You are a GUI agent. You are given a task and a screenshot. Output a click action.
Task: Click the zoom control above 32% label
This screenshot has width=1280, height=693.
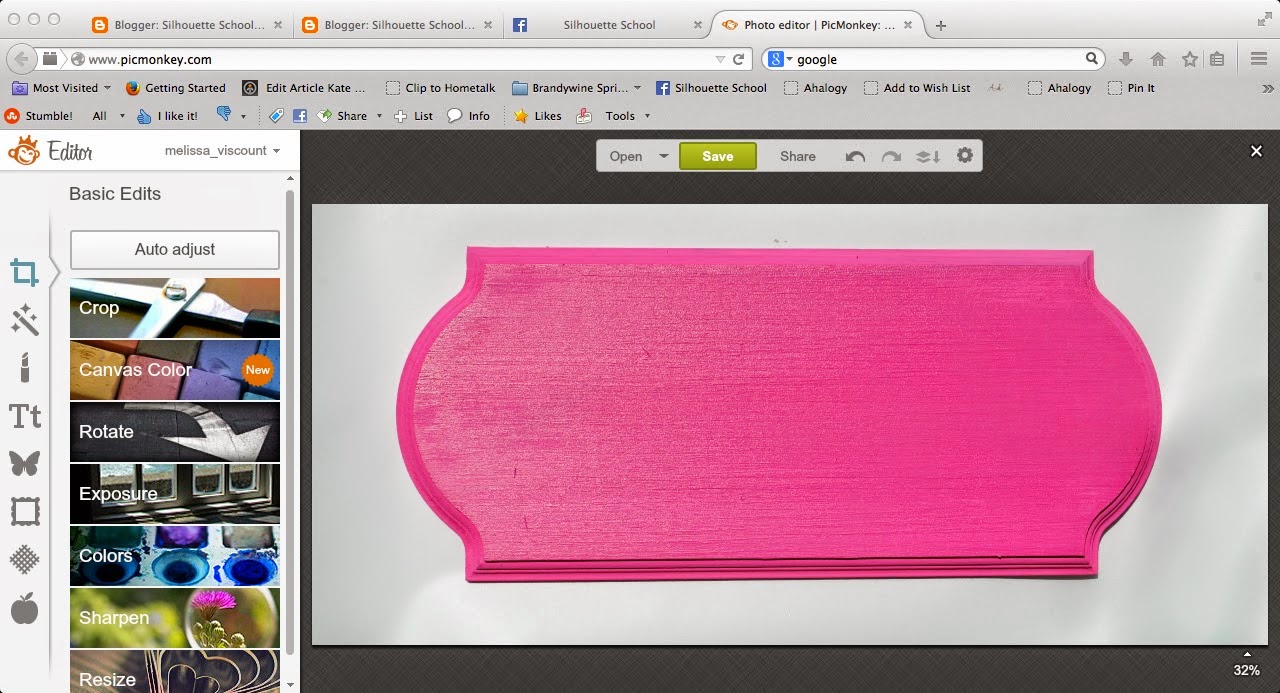point(1246,654)
